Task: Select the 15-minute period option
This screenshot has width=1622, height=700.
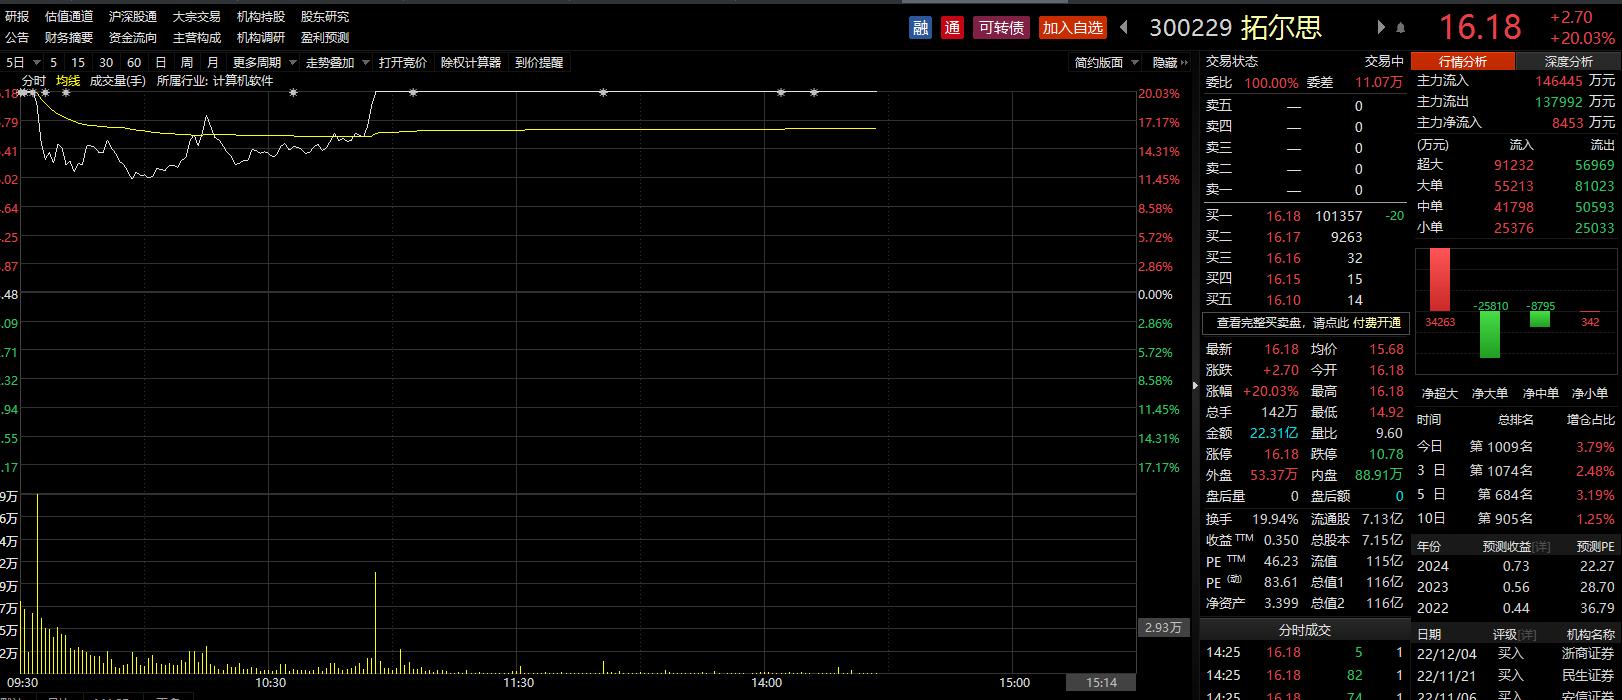Action: click(77, 62)
